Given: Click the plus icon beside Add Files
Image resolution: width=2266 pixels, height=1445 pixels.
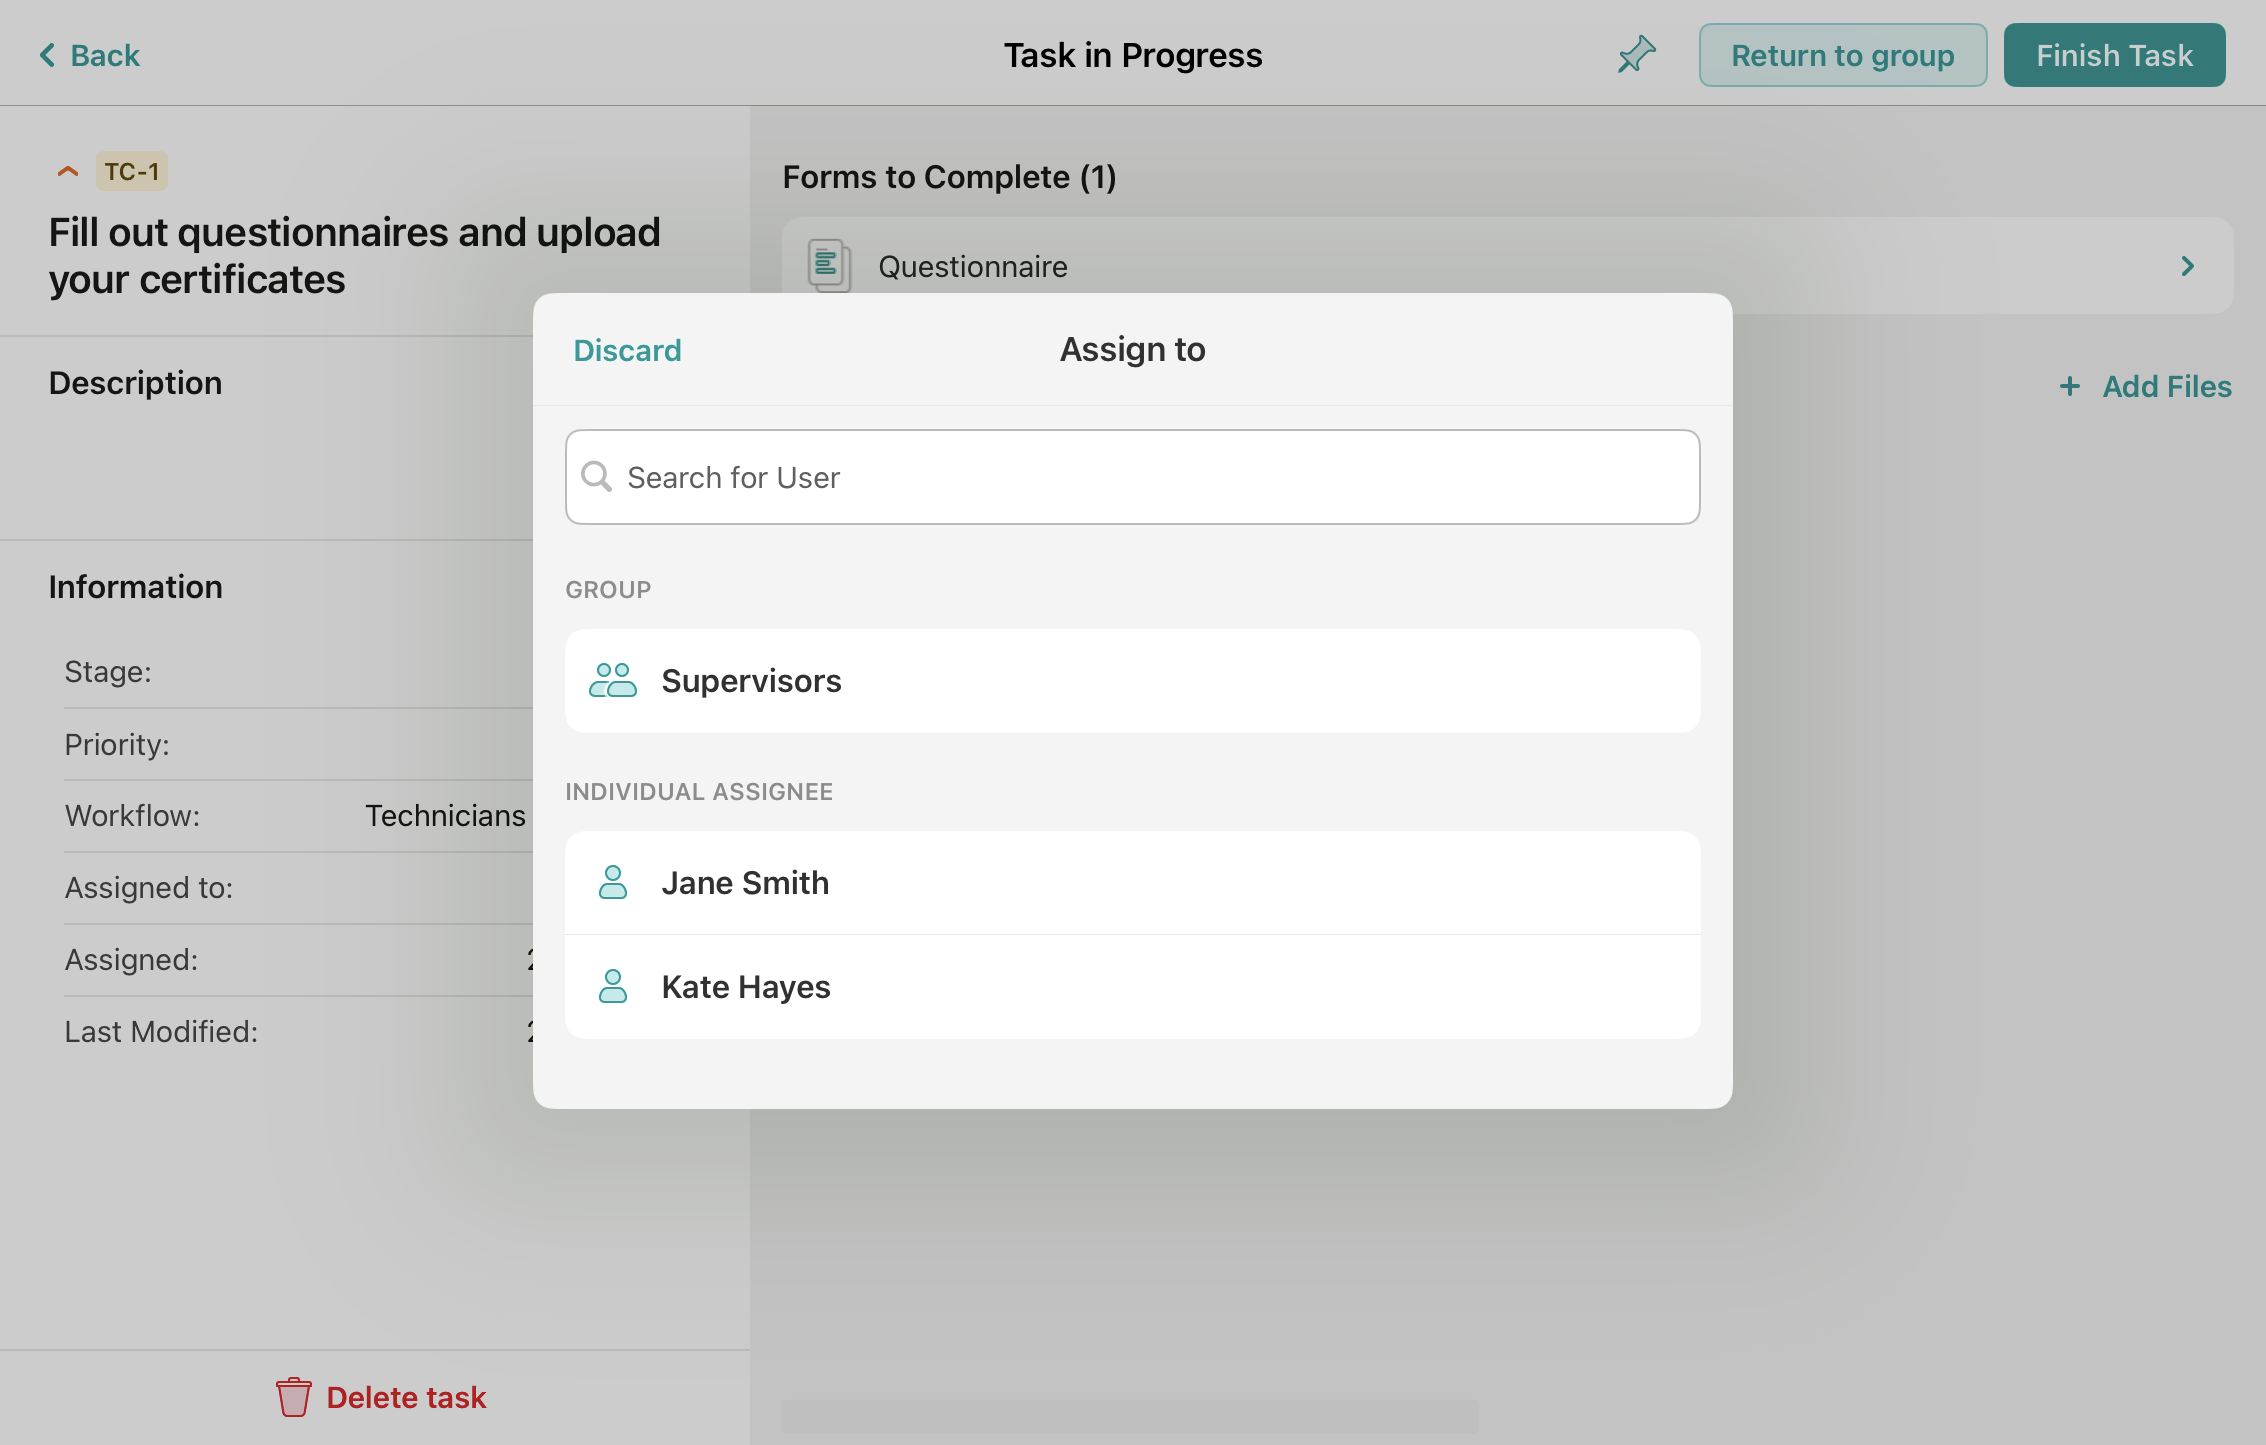Looking at the screenshot, I should click(2069, 387).
